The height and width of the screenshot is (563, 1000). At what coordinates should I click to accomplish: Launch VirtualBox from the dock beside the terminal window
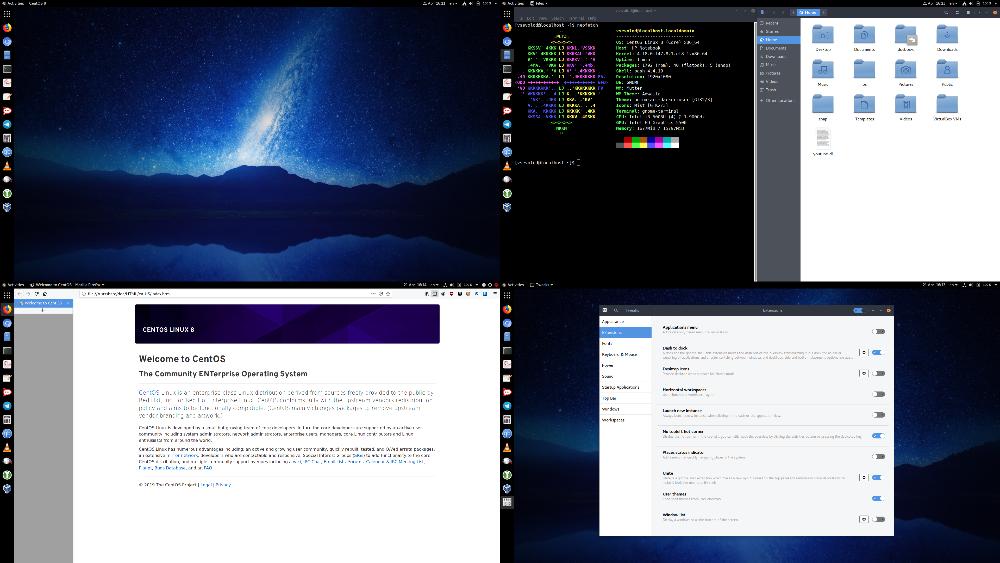click(507, 207)
